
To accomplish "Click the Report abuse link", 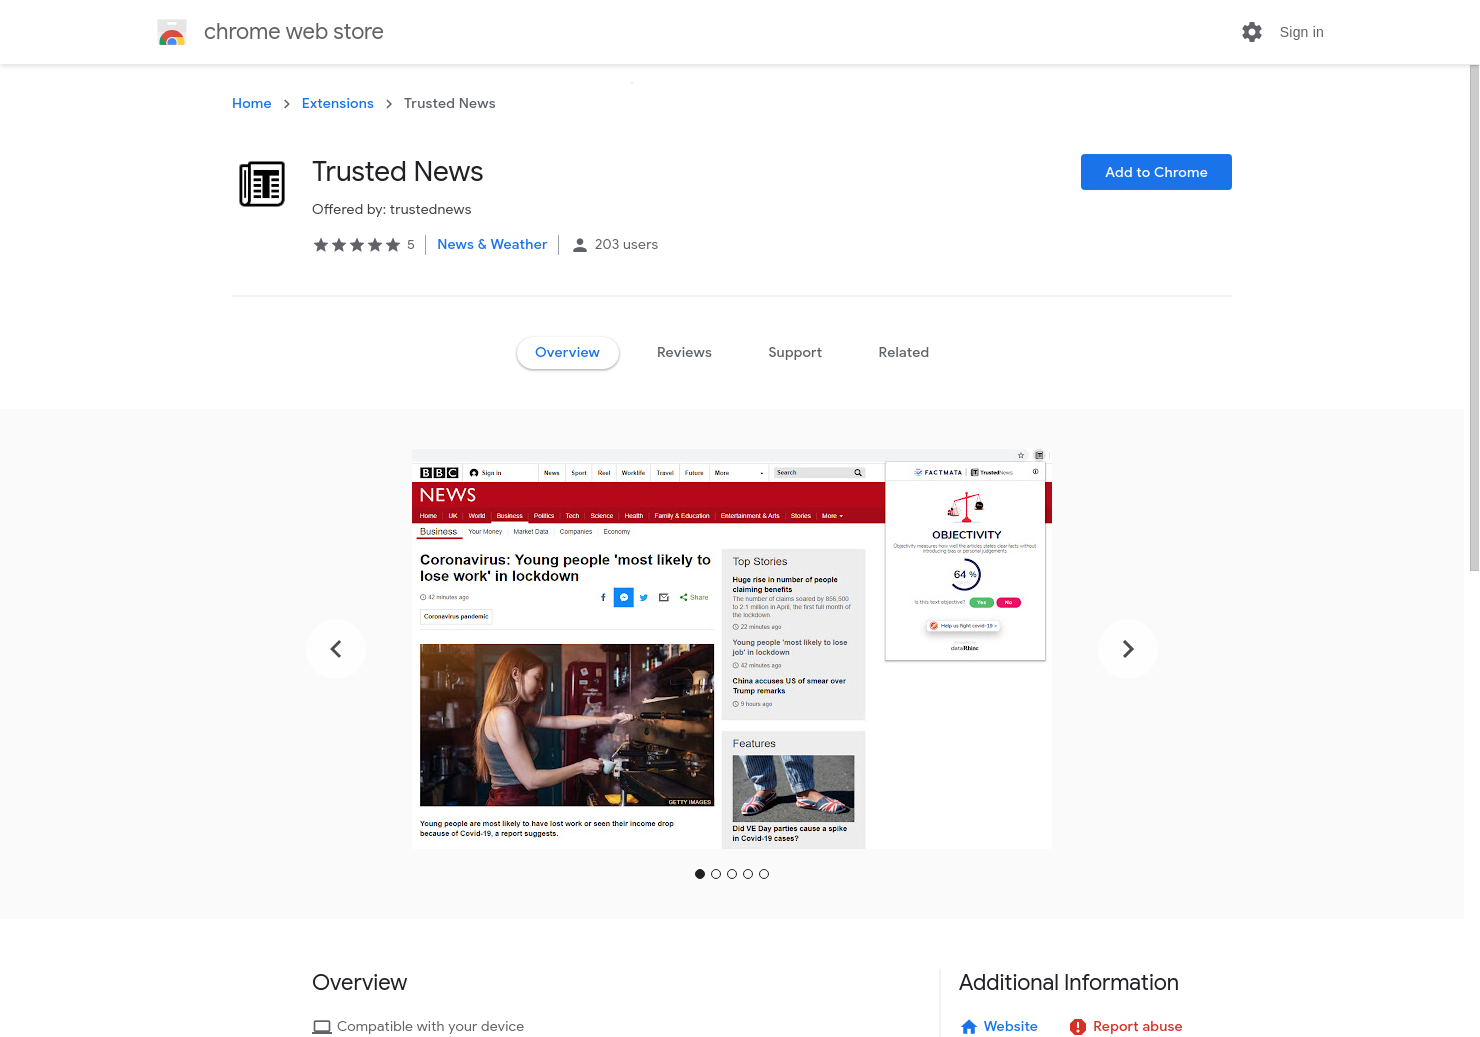I will coord(1138,1027).
